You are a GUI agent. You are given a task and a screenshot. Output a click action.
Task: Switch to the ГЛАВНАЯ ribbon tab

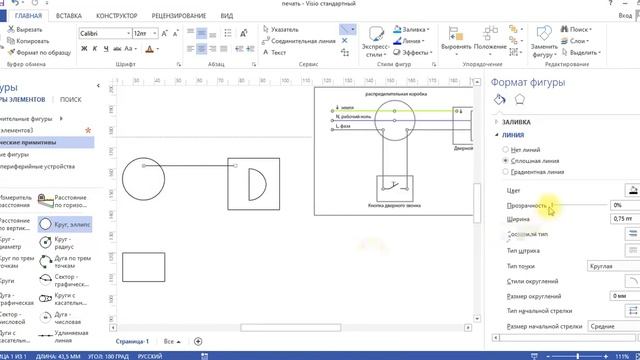coord(28,16)
